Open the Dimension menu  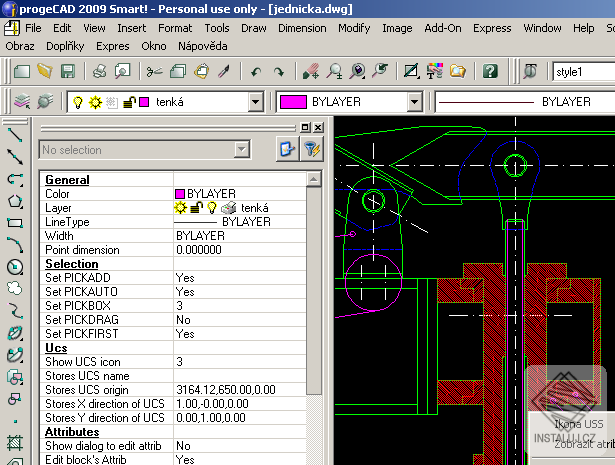pyautogui.click(x=302, y=28)
